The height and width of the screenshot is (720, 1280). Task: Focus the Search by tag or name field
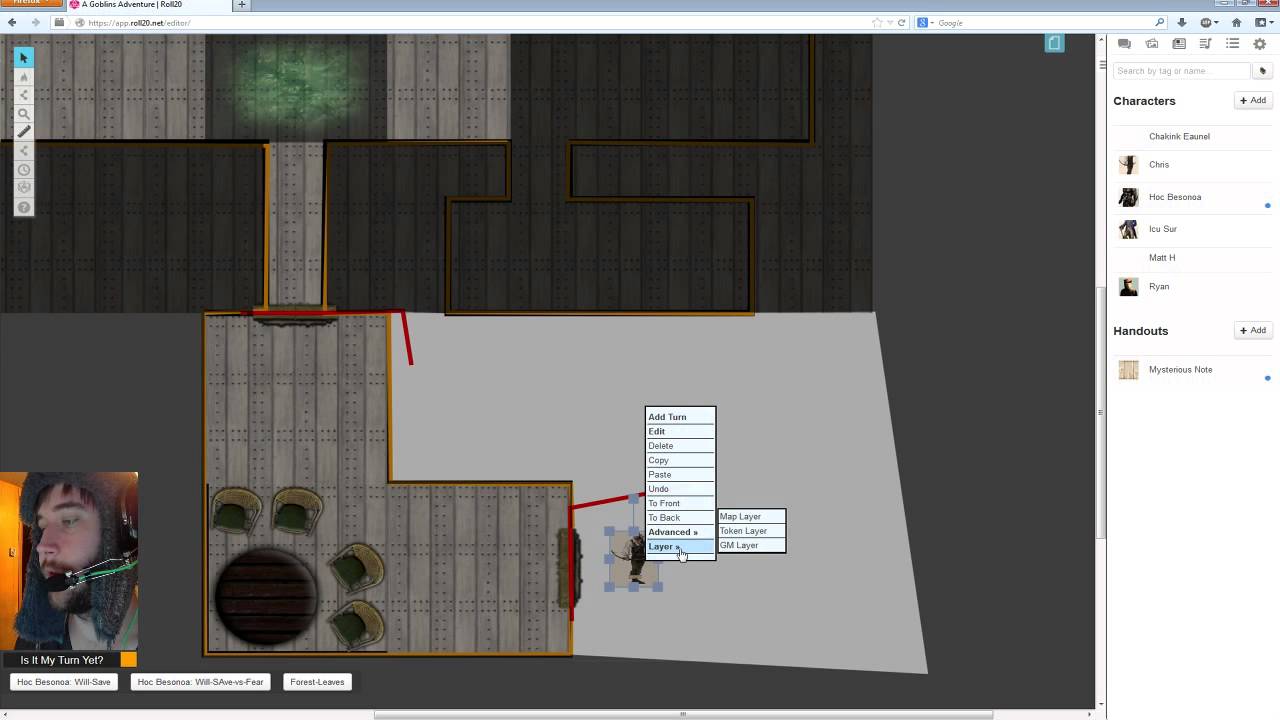pos(1181,71)
